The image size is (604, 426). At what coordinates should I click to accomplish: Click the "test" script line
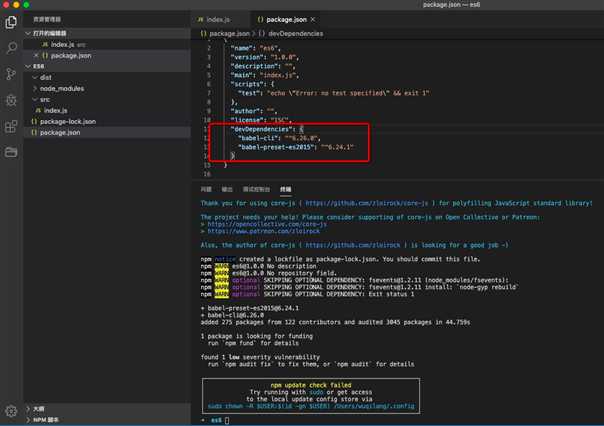click(x=334, y=93)
